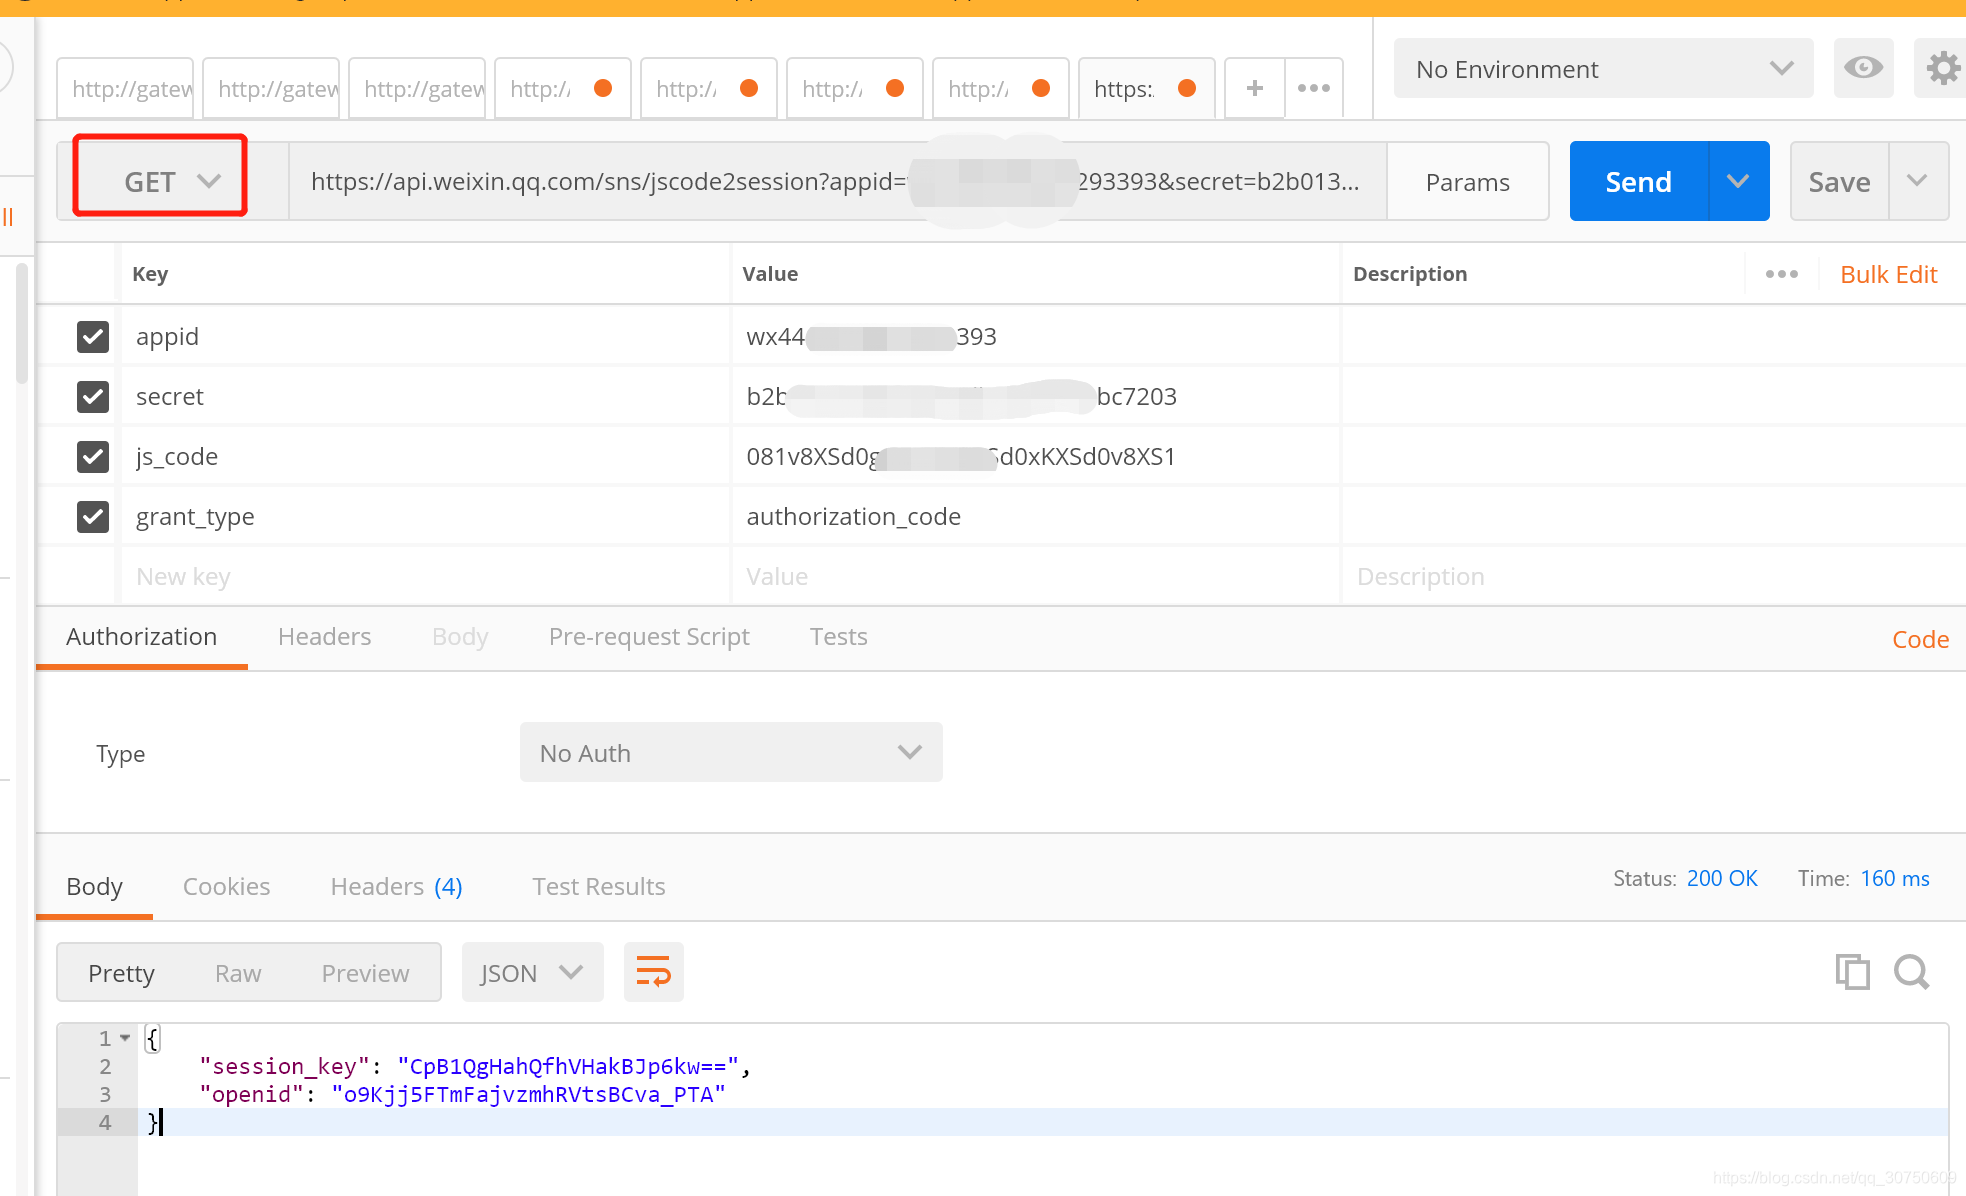Viewport: 1966px width, 1196px height.
Task: Toggle word wrap in response body
Action: click(653, 972)
